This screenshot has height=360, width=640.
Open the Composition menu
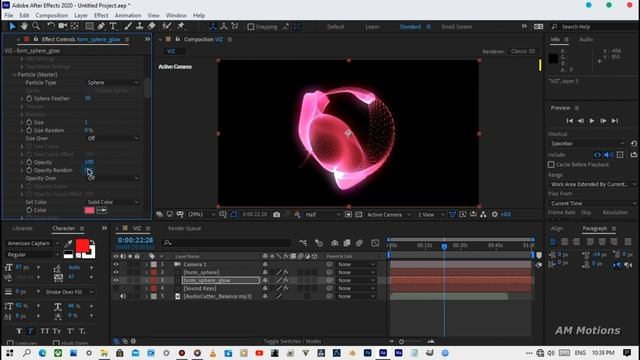point(51,15)
